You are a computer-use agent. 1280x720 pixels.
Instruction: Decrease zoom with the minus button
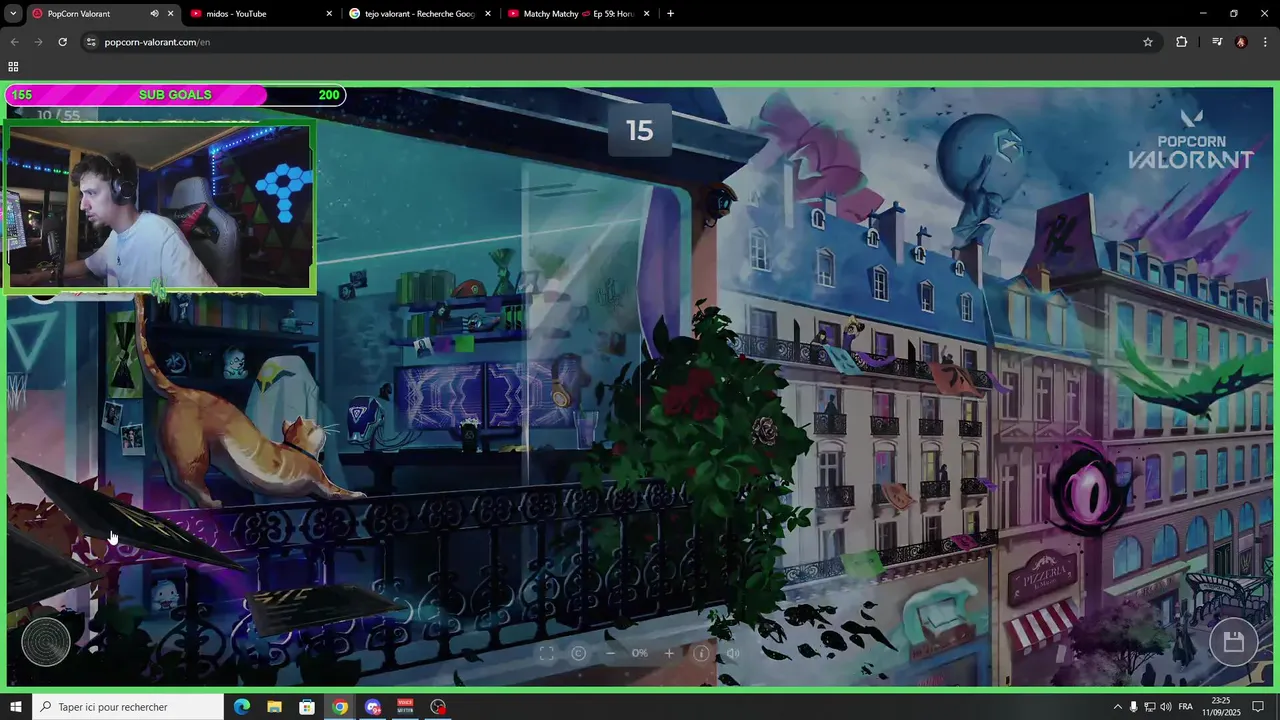610,653
